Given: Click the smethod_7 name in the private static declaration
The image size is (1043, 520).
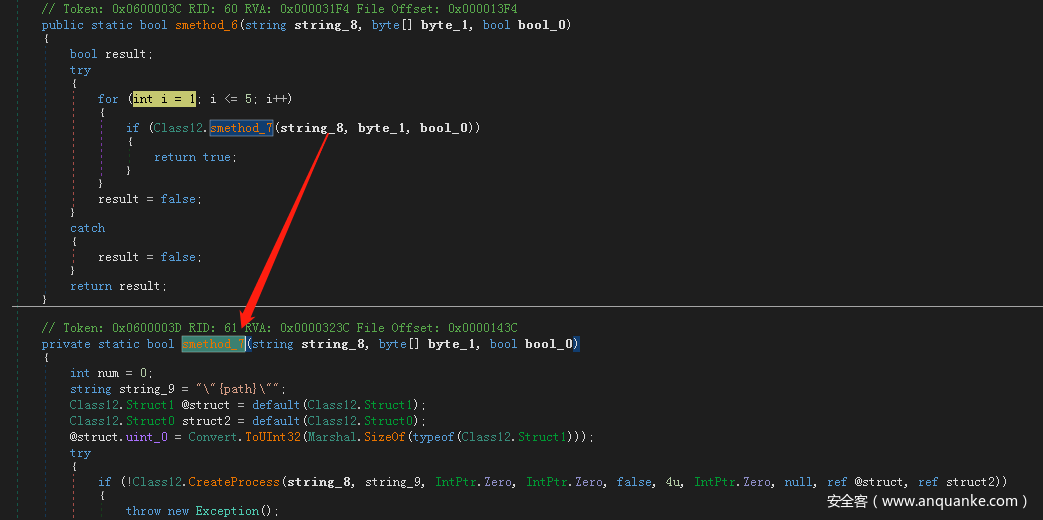Looking at the screenshot, I should [214, 344].
